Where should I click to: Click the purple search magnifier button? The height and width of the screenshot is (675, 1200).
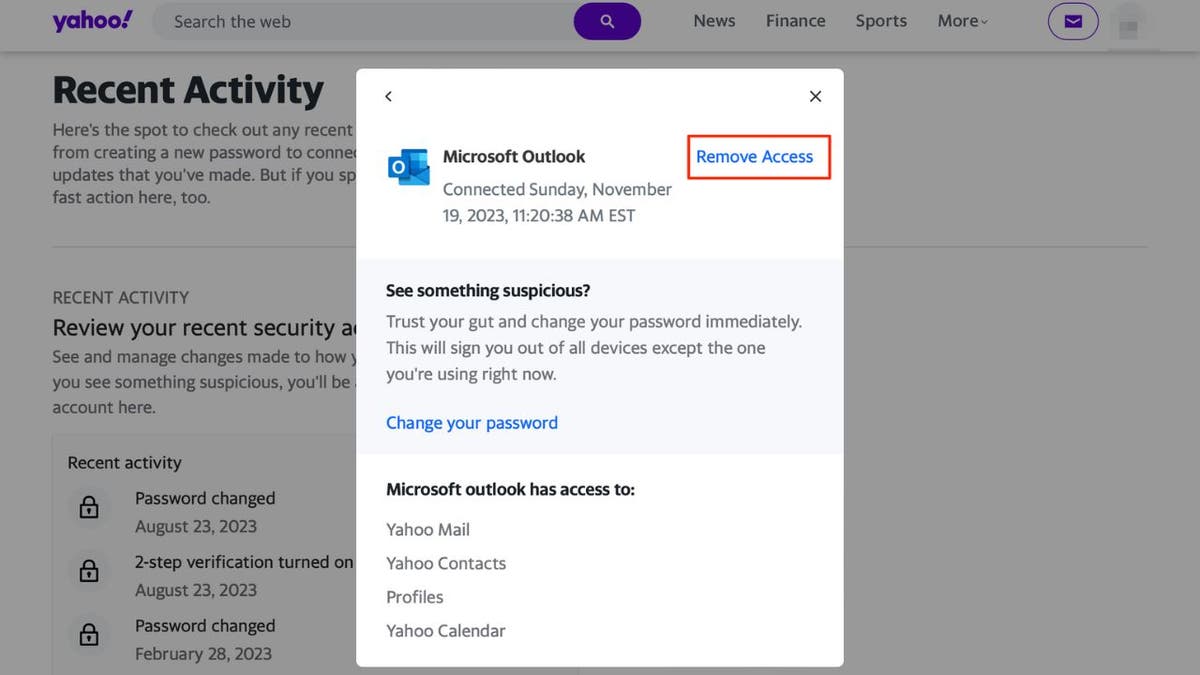coord(607,21)
